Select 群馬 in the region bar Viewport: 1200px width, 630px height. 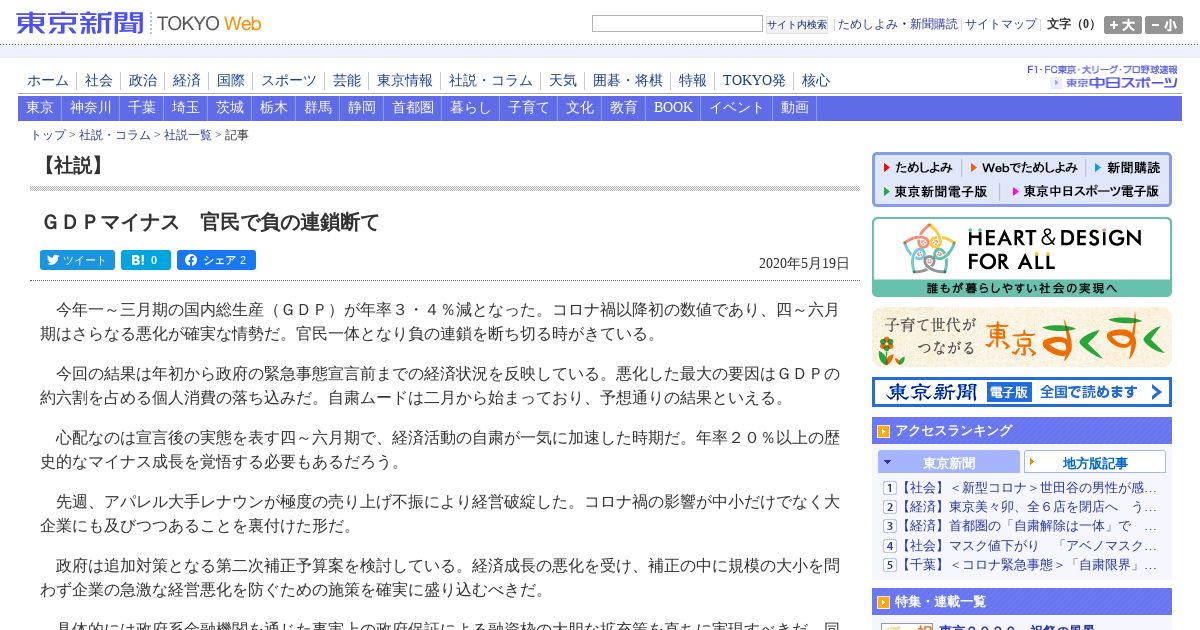coord(318,108)
